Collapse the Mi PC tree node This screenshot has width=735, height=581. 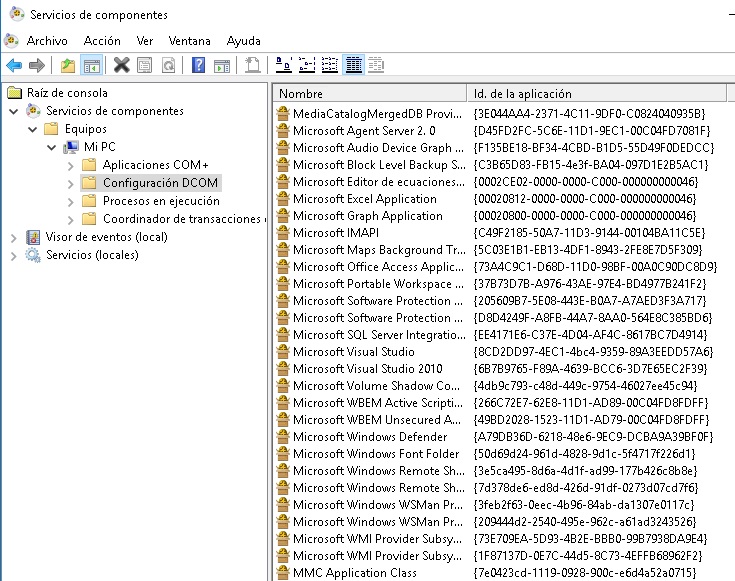click(x=50, y=147)
